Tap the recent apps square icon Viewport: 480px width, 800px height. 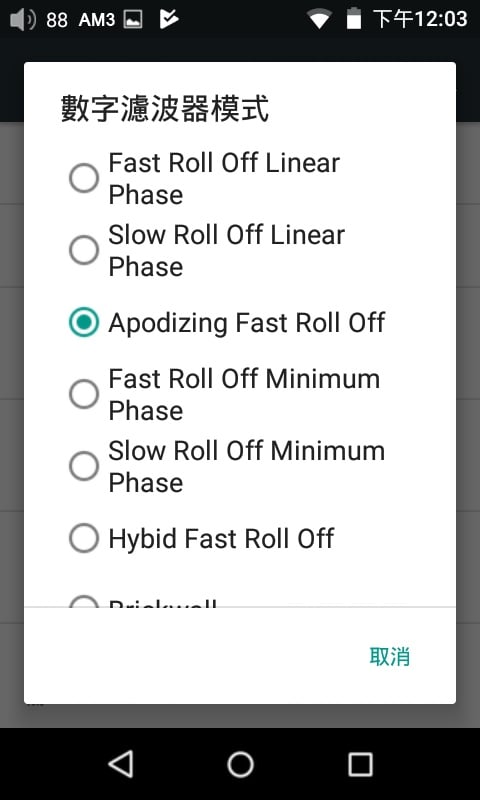360,764
